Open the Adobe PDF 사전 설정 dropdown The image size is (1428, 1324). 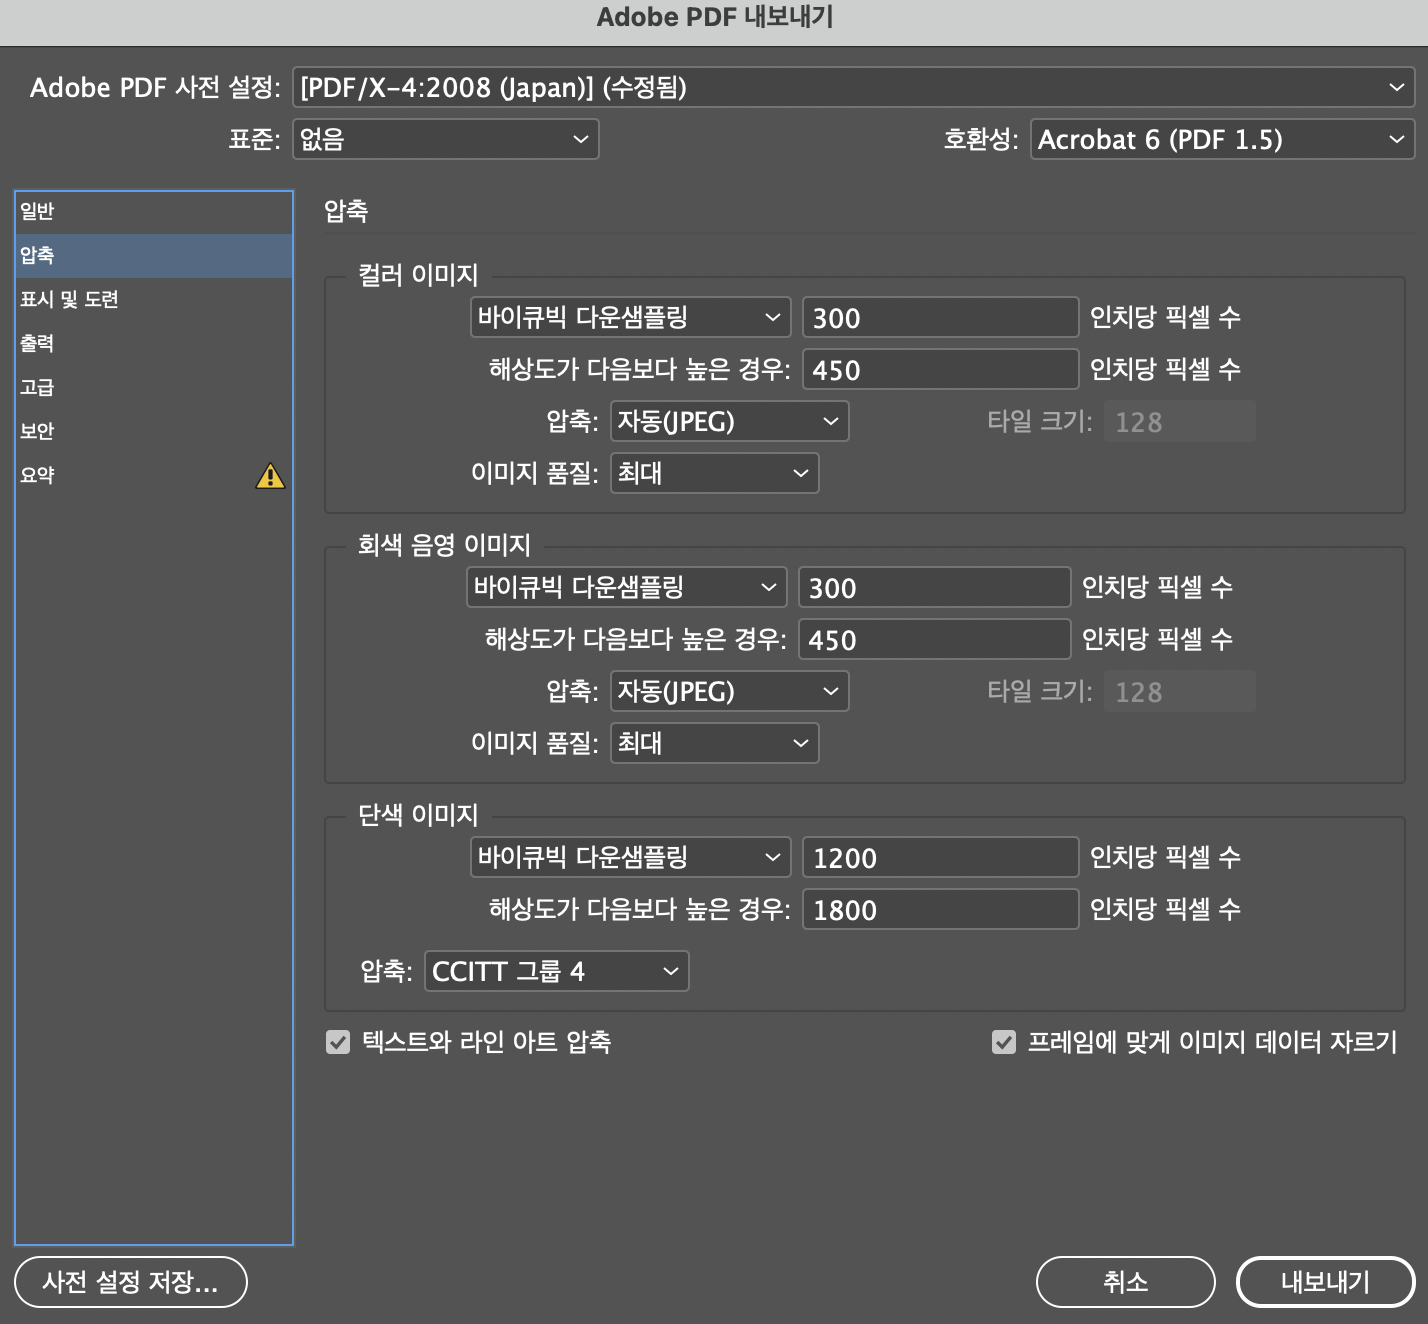click(853, 87)
